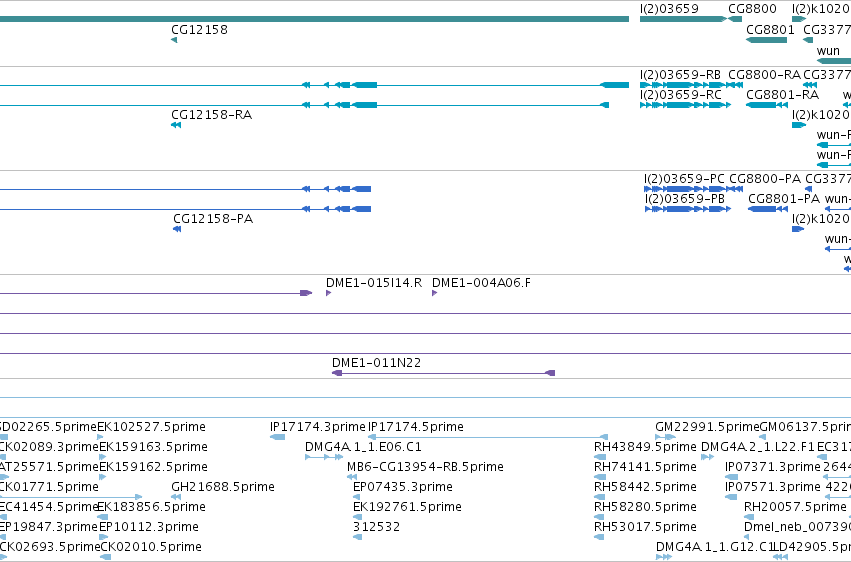Click the EP07435.3prime EST label
The height and width of the screenshot is (562, 851).
(x=403, y=487)
